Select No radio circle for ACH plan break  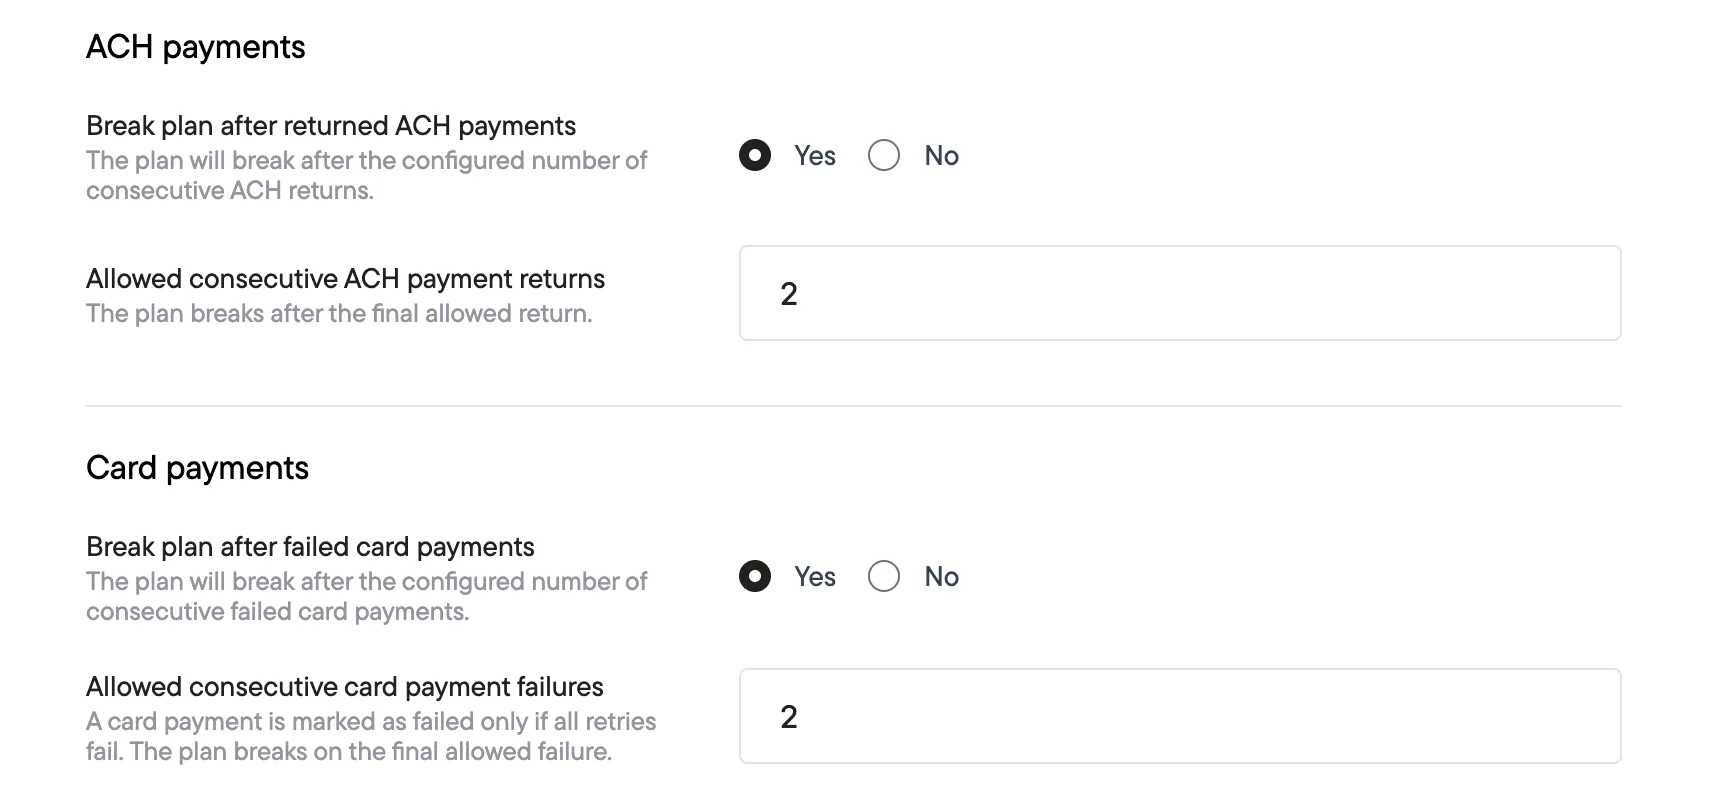[x=884, y=156]
